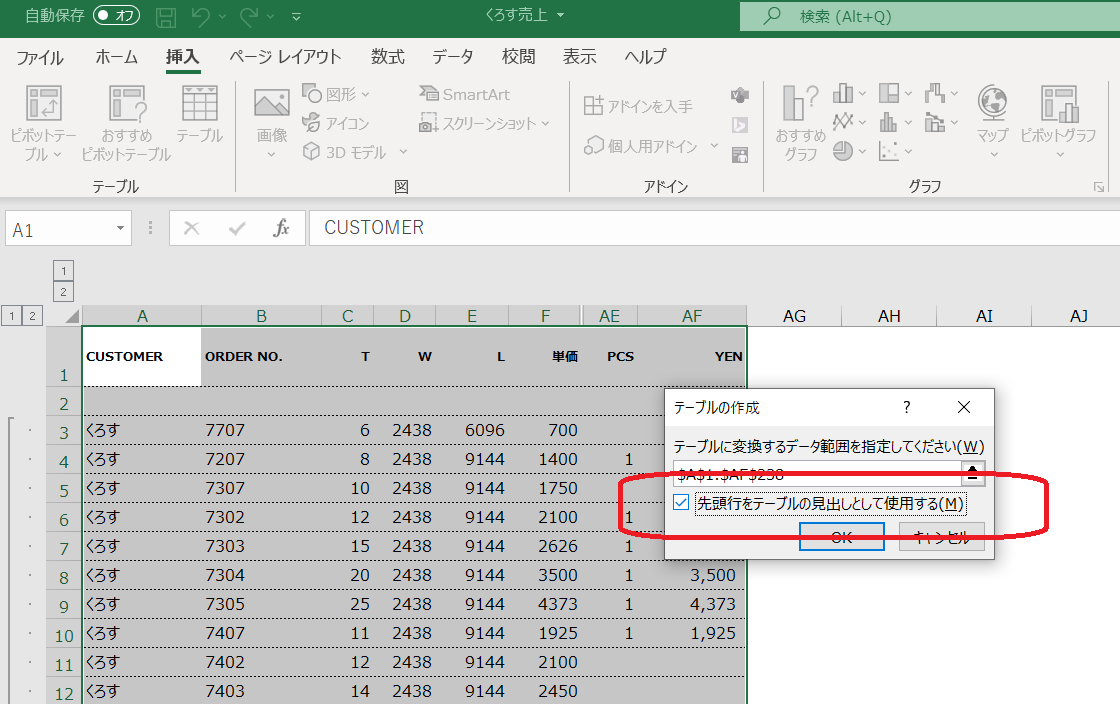The height and width of the screenshot is (704, 1120).
Task: Click cell containing 7707
Action: tap(261, 431)
